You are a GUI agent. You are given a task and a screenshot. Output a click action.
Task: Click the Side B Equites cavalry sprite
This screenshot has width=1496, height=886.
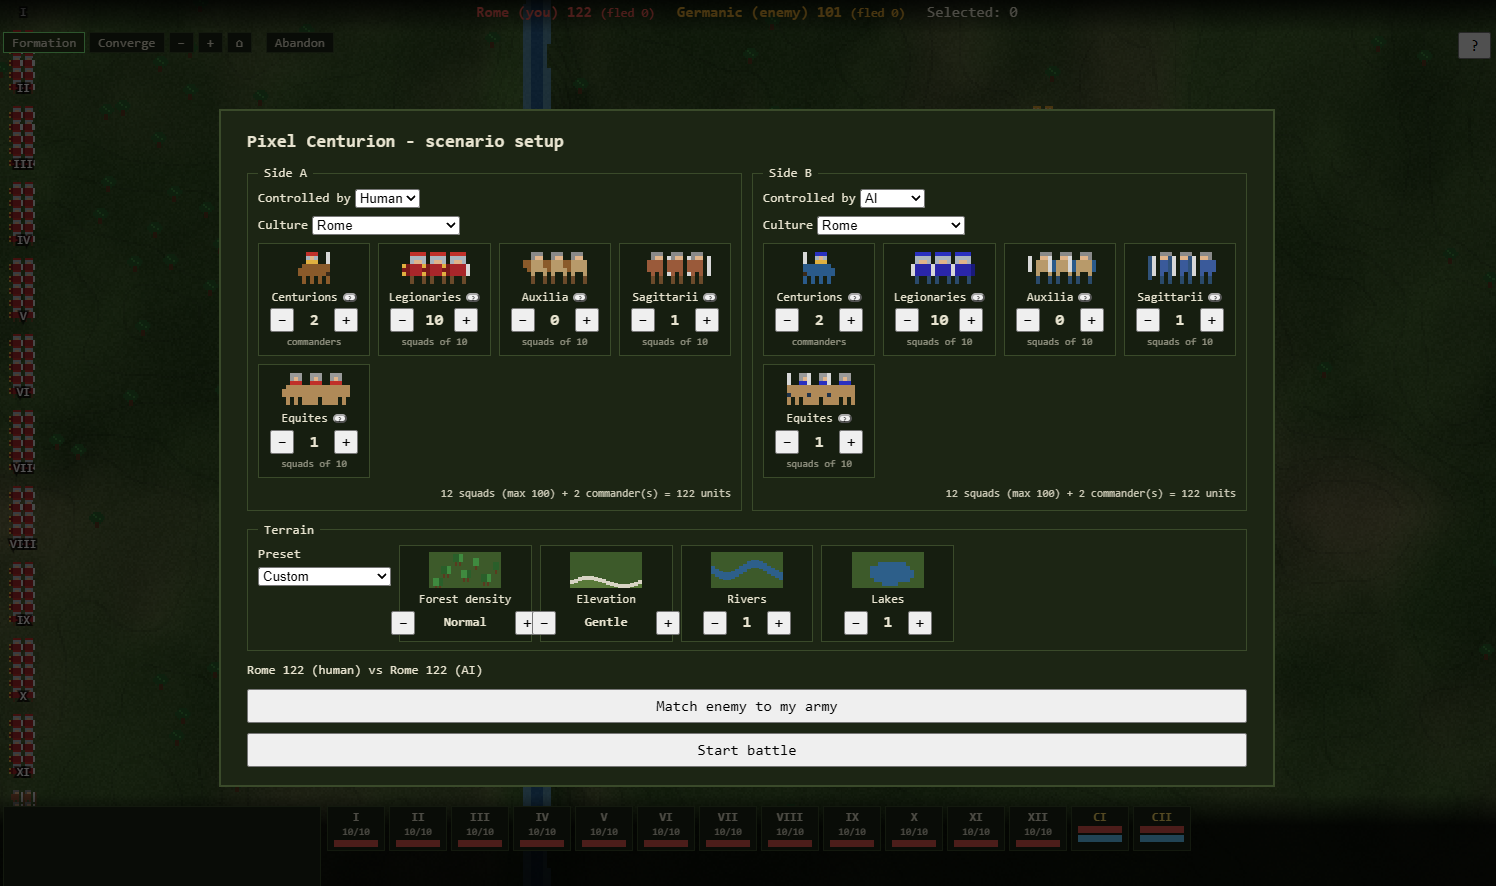click(819, 388)
